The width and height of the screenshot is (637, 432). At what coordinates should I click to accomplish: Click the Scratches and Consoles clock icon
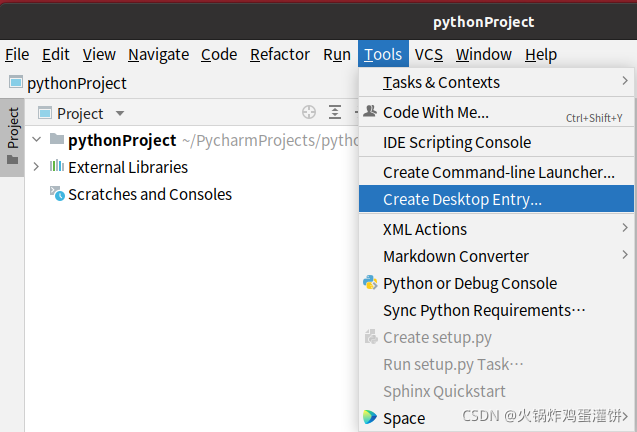(x=57, y=193)
